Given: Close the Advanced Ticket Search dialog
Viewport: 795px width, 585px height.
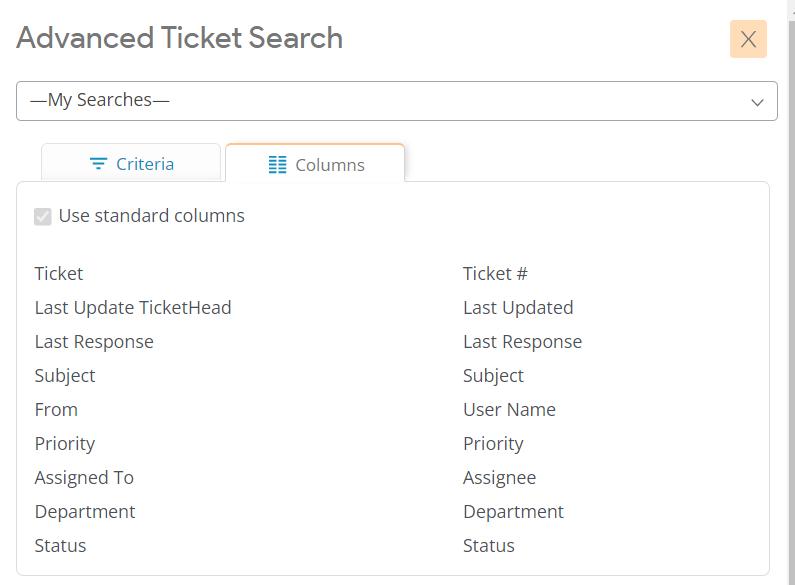Looking at the screenshot, I should click(748, 39).
